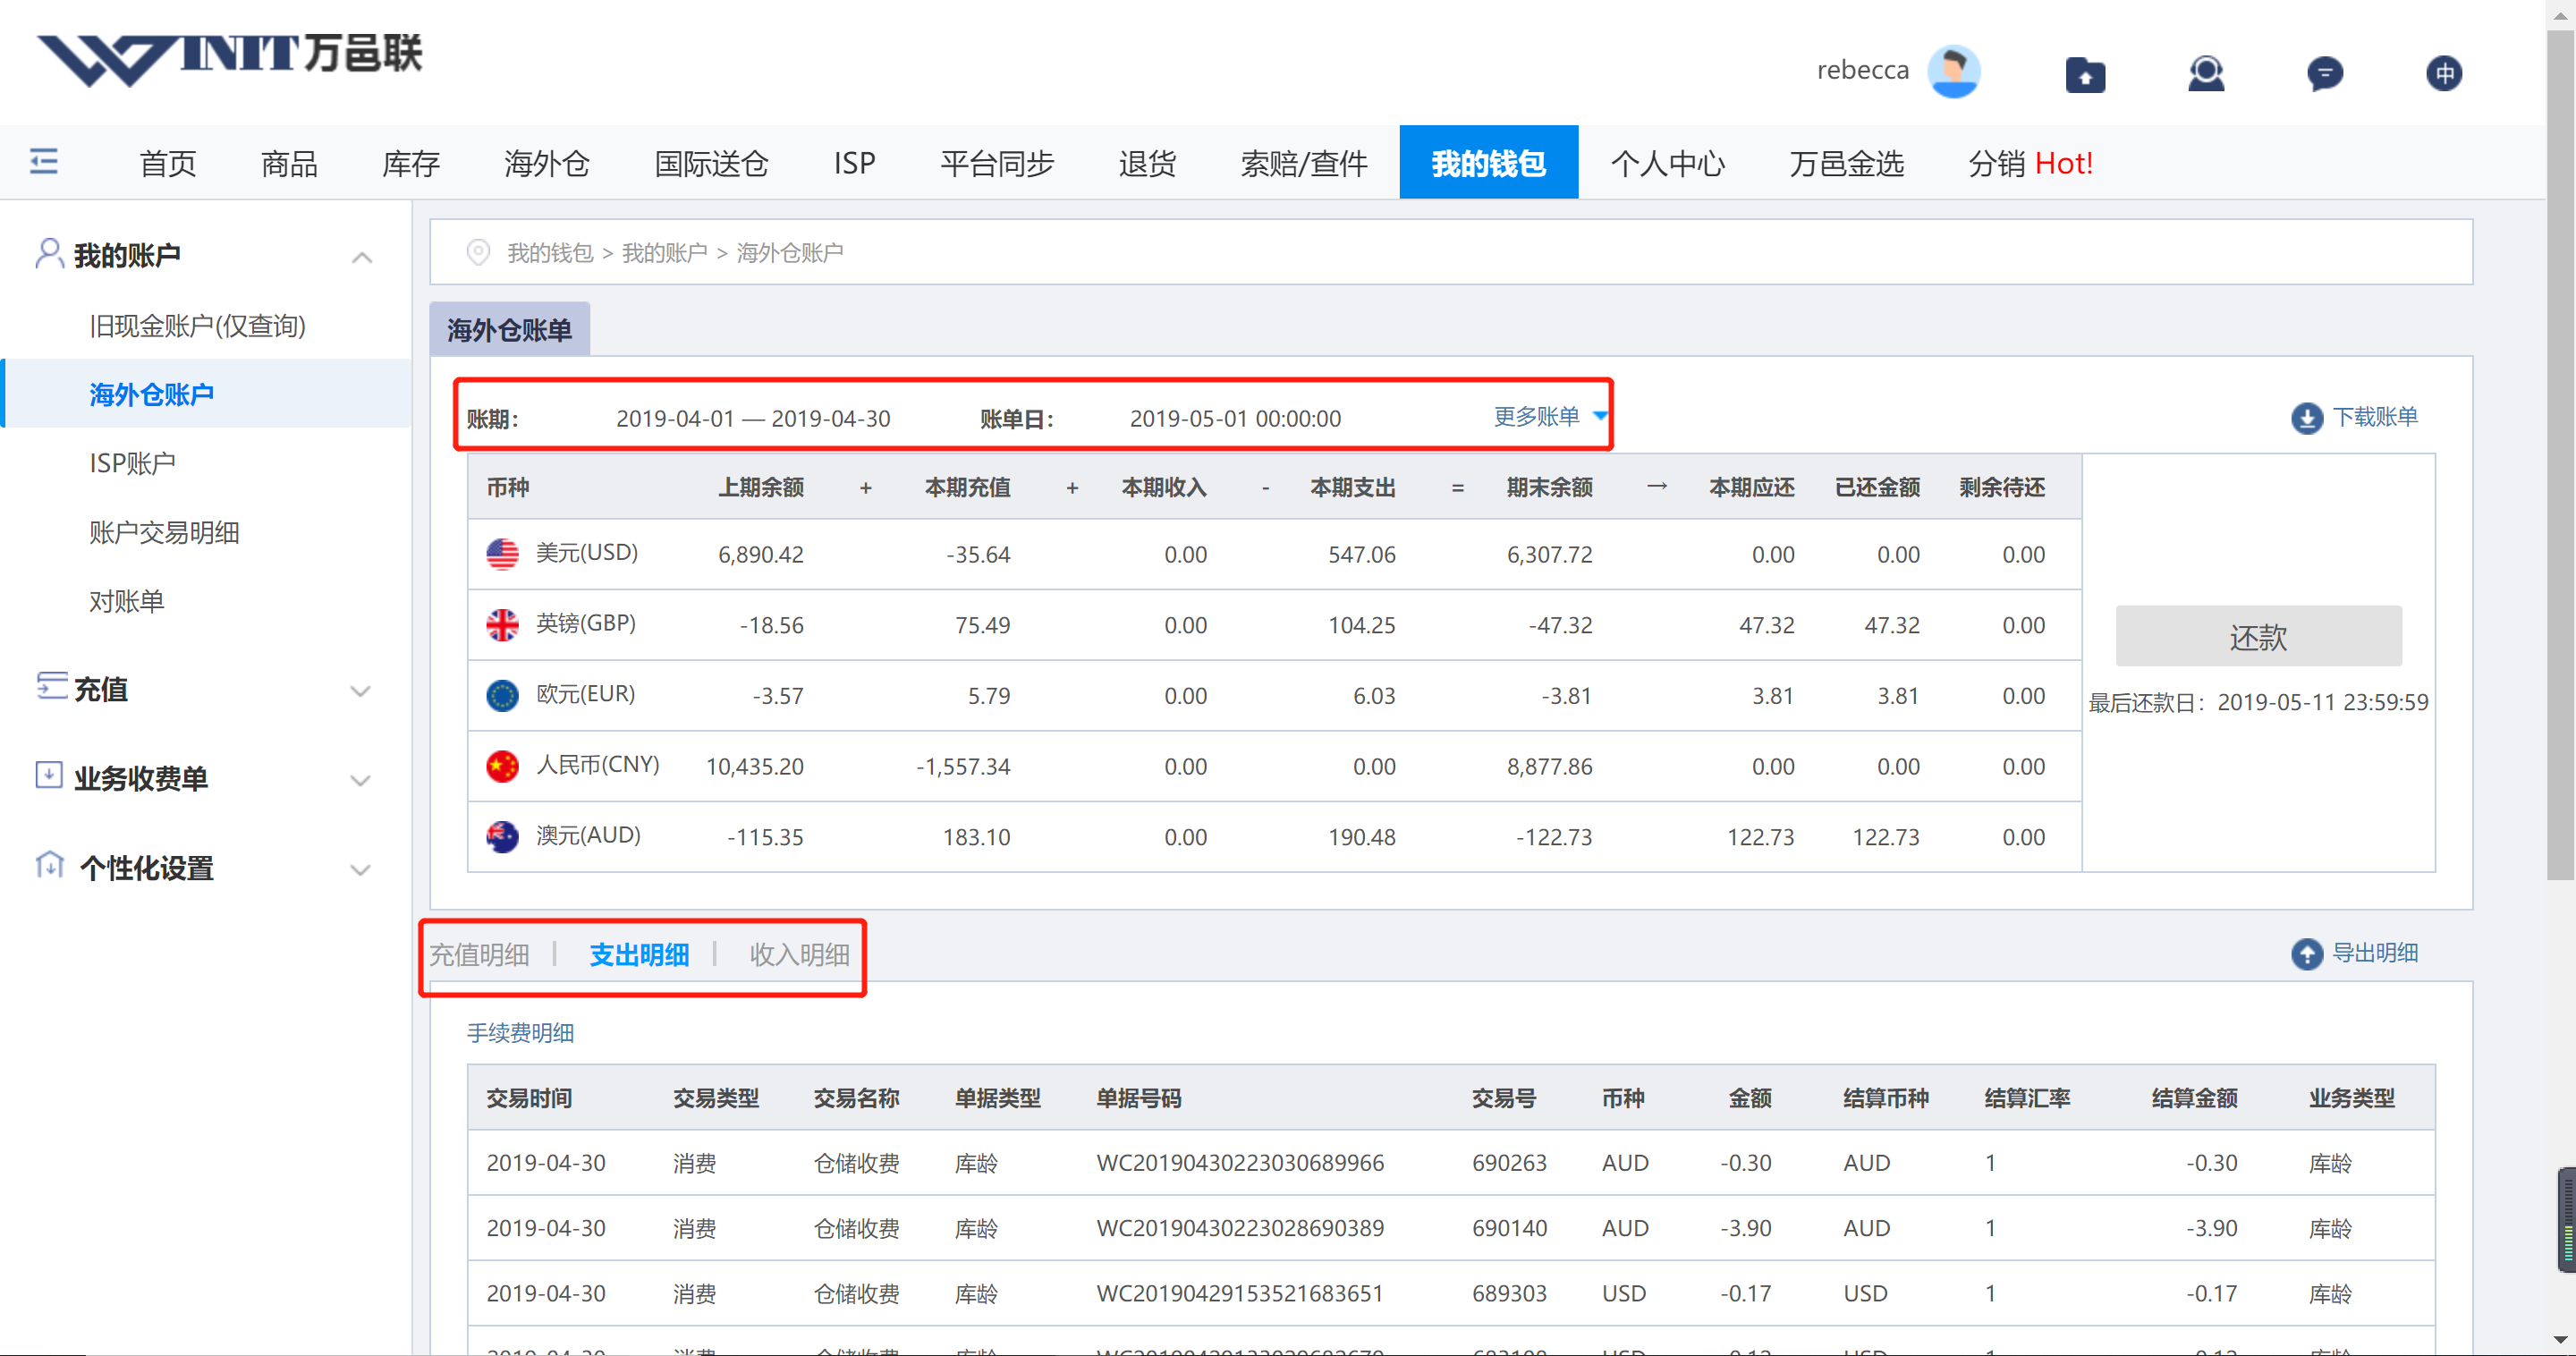Click the breadcrumb location pin icon
The width and height of the screenshot is (2576, 1356).
pyautogui.click(x=478, y=252)
